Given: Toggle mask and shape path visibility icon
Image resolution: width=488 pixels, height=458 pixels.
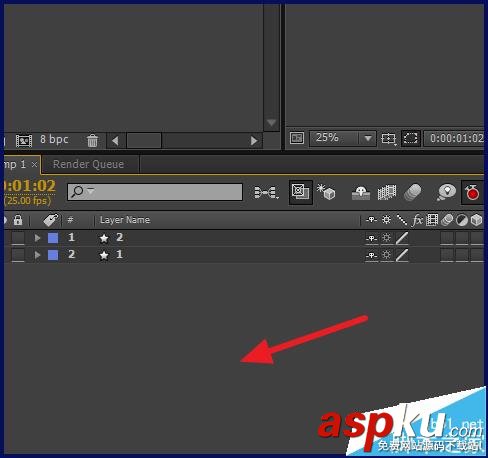Looking at the screenshot, I should [410, 138].
